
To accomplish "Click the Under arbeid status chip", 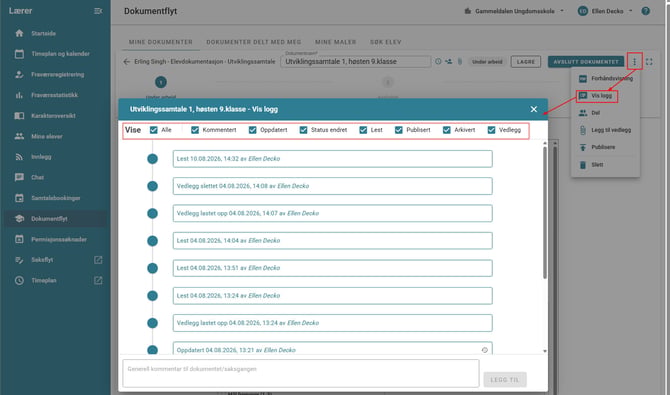I will 487,62.
